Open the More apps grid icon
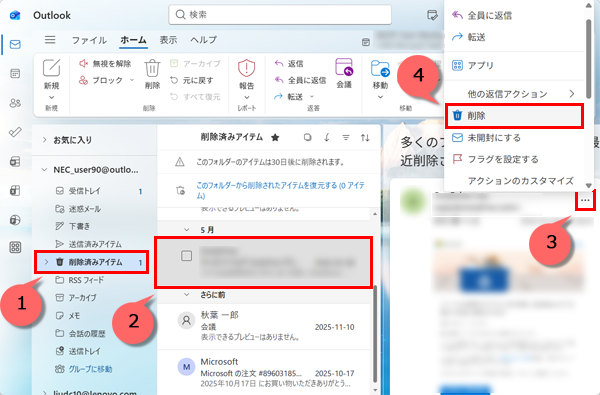Image resolution: width=600 pixels, height=395 pixels. (x=15, y=248)
